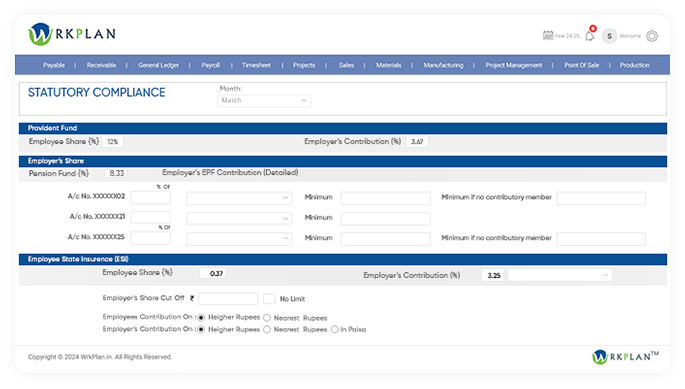Click the PF Employee Share field showing 12%
This screenshot has width=685, height=389.
click(113, 142)
